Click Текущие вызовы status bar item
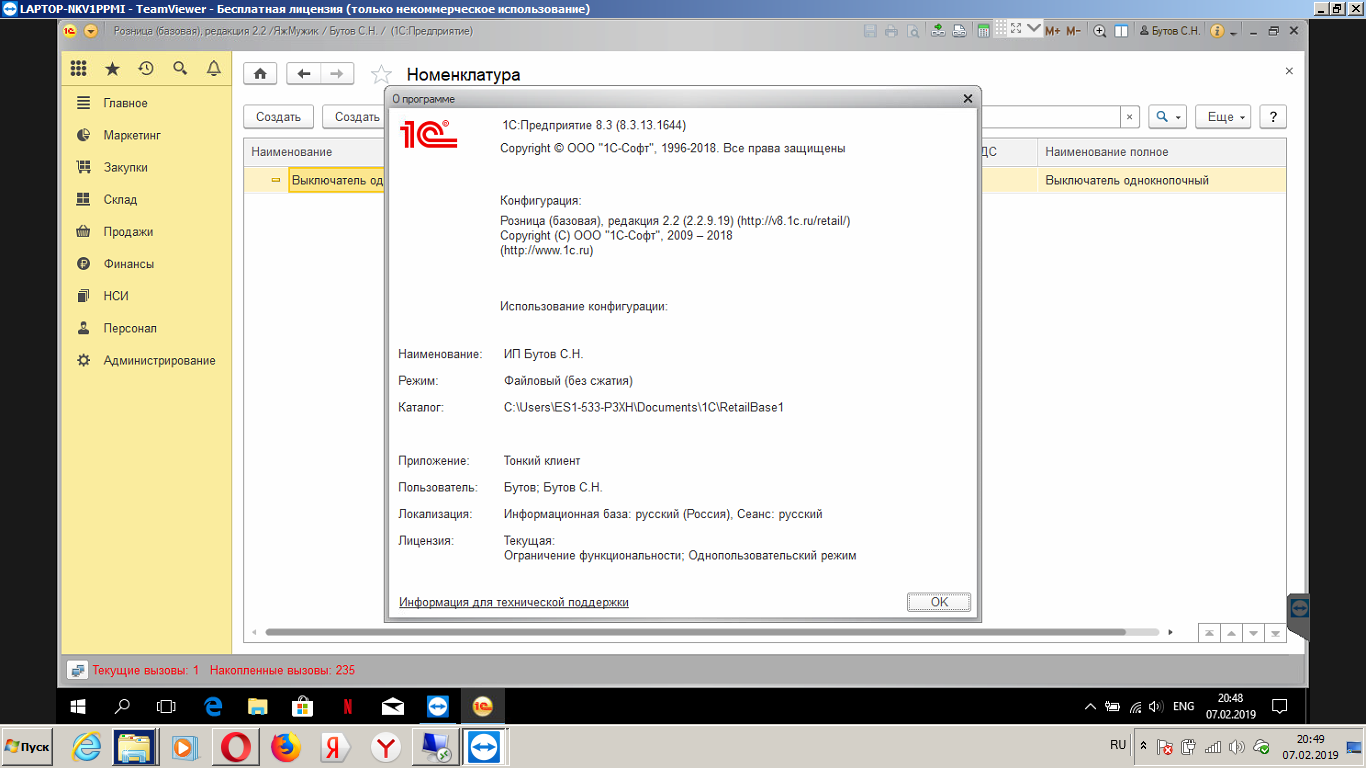 click(145, 670)
